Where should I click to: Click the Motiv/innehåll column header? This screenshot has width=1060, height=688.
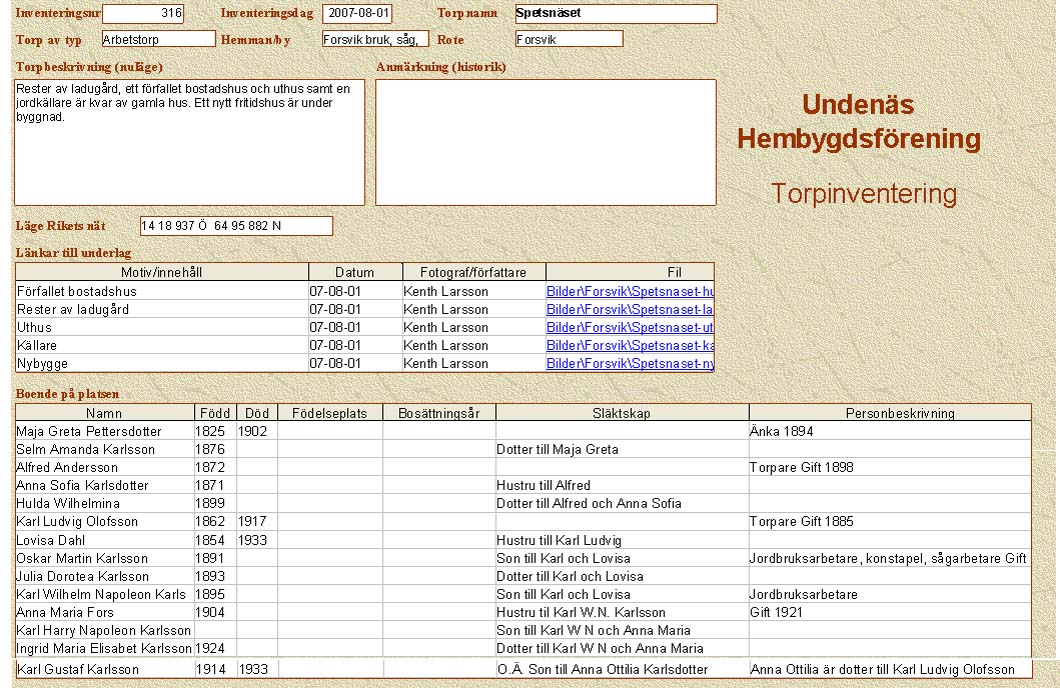[x=161, y=272]
